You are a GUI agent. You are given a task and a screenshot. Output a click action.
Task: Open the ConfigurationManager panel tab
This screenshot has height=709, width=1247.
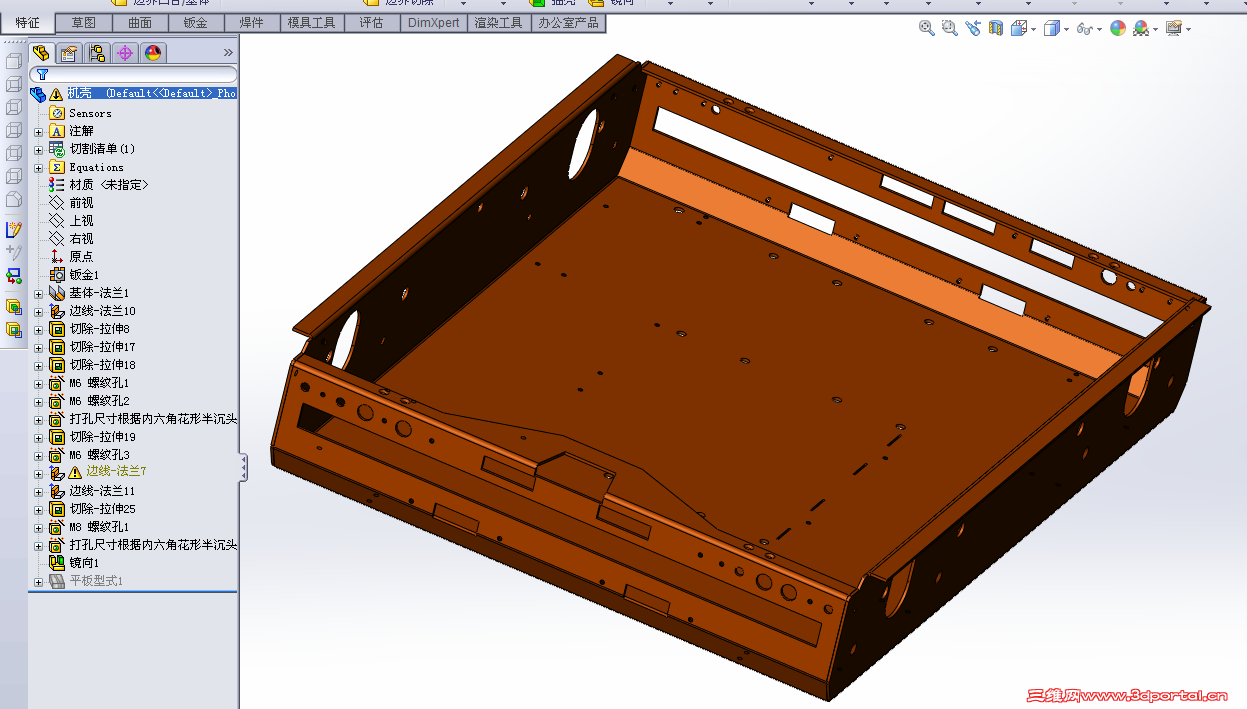97,53
